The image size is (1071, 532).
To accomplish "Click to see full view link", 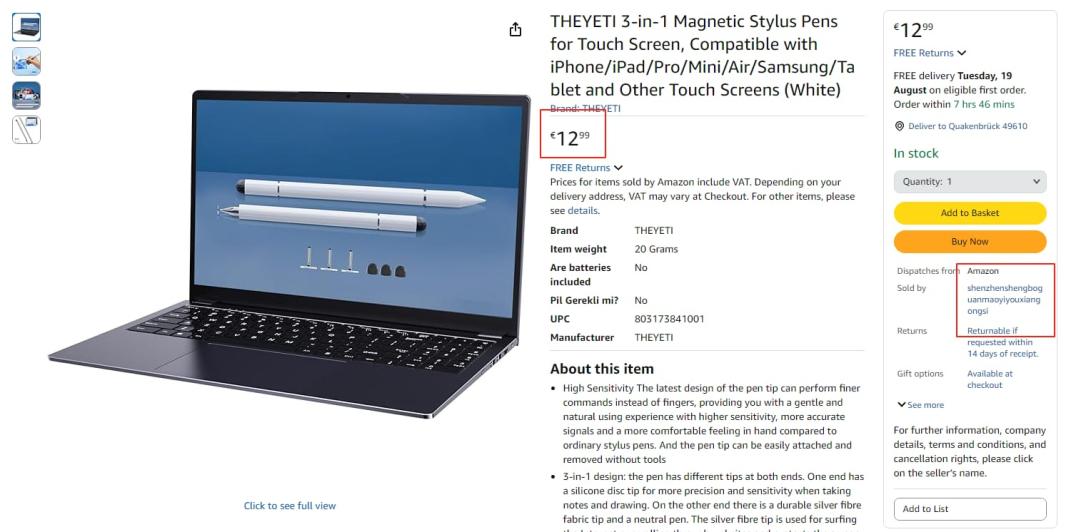I will coord(290,506).
